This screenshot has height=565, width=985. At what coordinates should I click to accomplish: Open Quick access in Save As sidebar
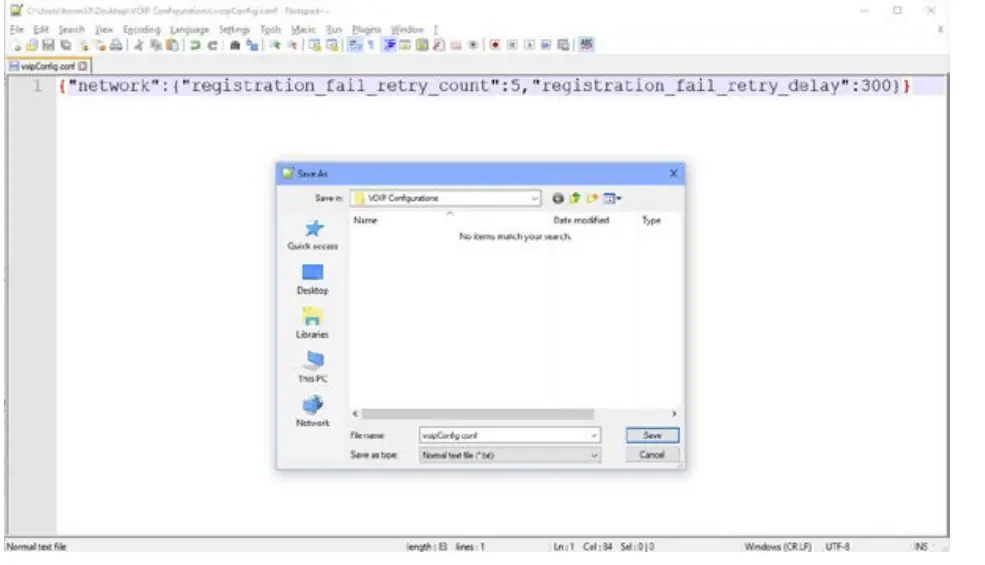(x=313, y=235)
